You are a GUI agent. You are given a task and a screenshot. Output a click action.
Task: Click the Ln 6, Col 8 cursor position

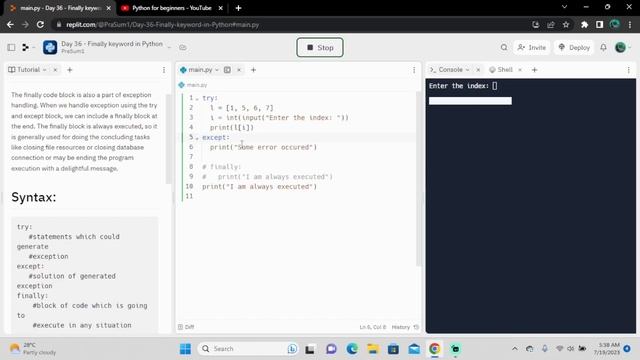click(372, 327)
